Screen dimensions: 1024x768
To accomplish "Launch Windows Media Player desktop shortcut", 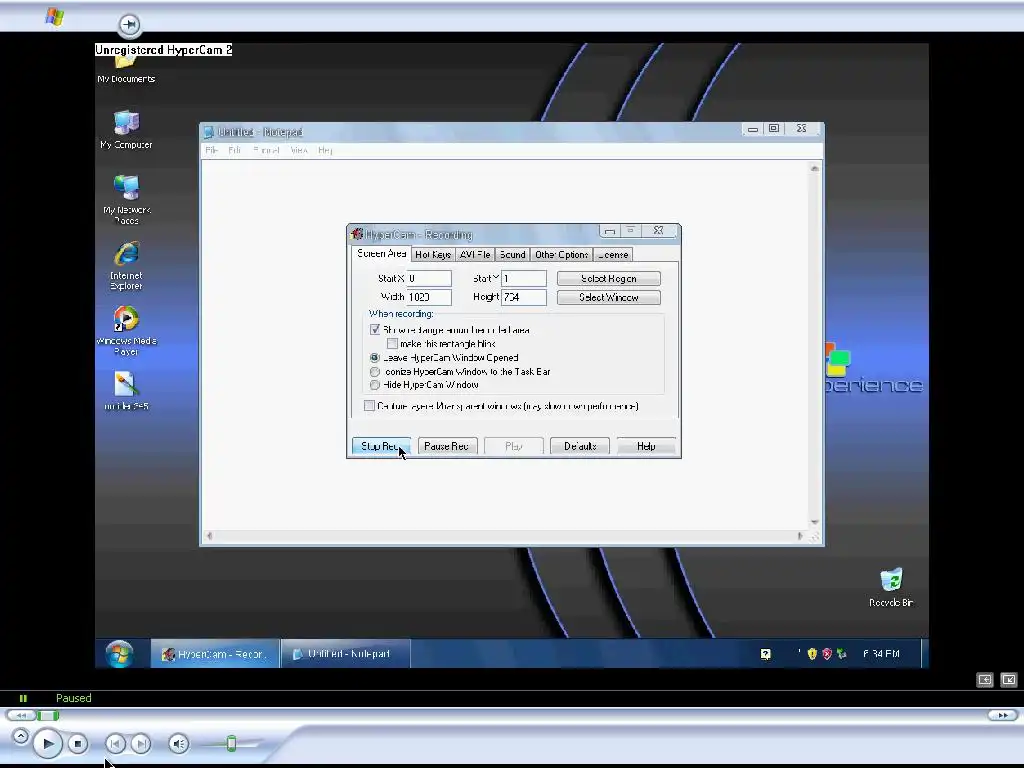I will pyautogui.click(x=126, y=330).
